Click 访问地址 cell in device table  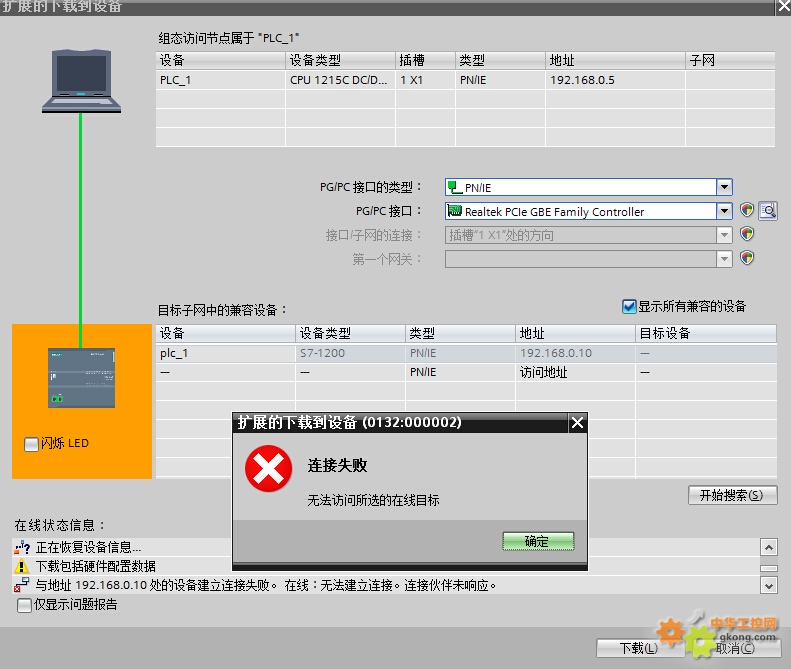(575, 372)
